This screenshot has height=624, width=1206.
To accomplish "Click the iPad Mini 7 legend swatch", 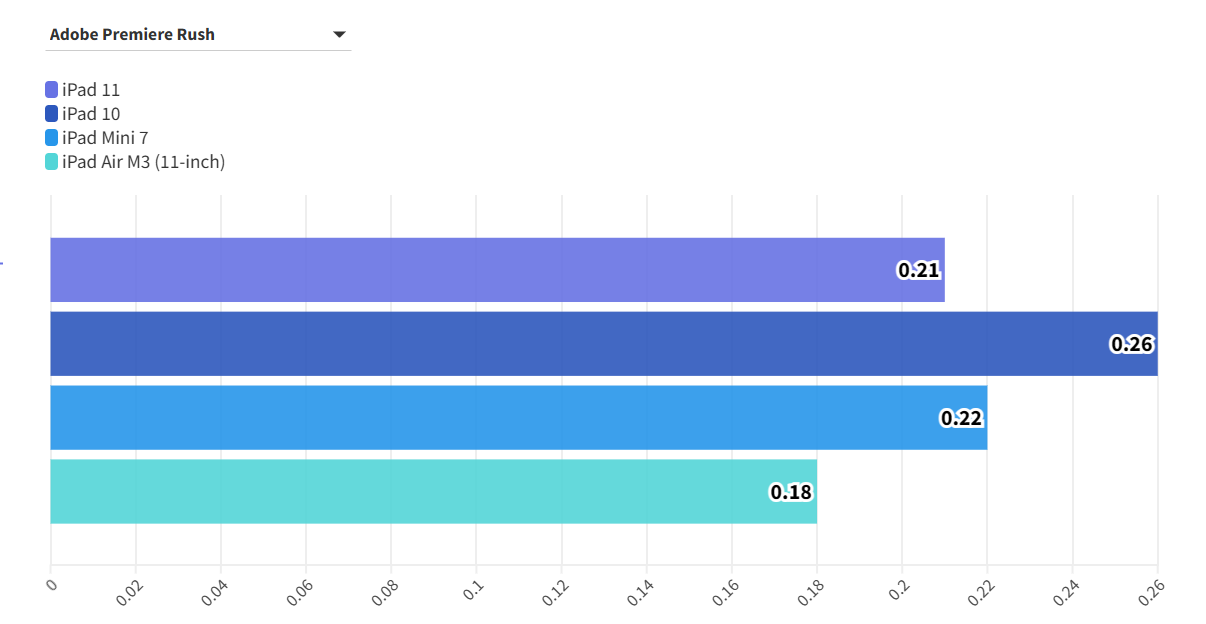I will [52, 138].
